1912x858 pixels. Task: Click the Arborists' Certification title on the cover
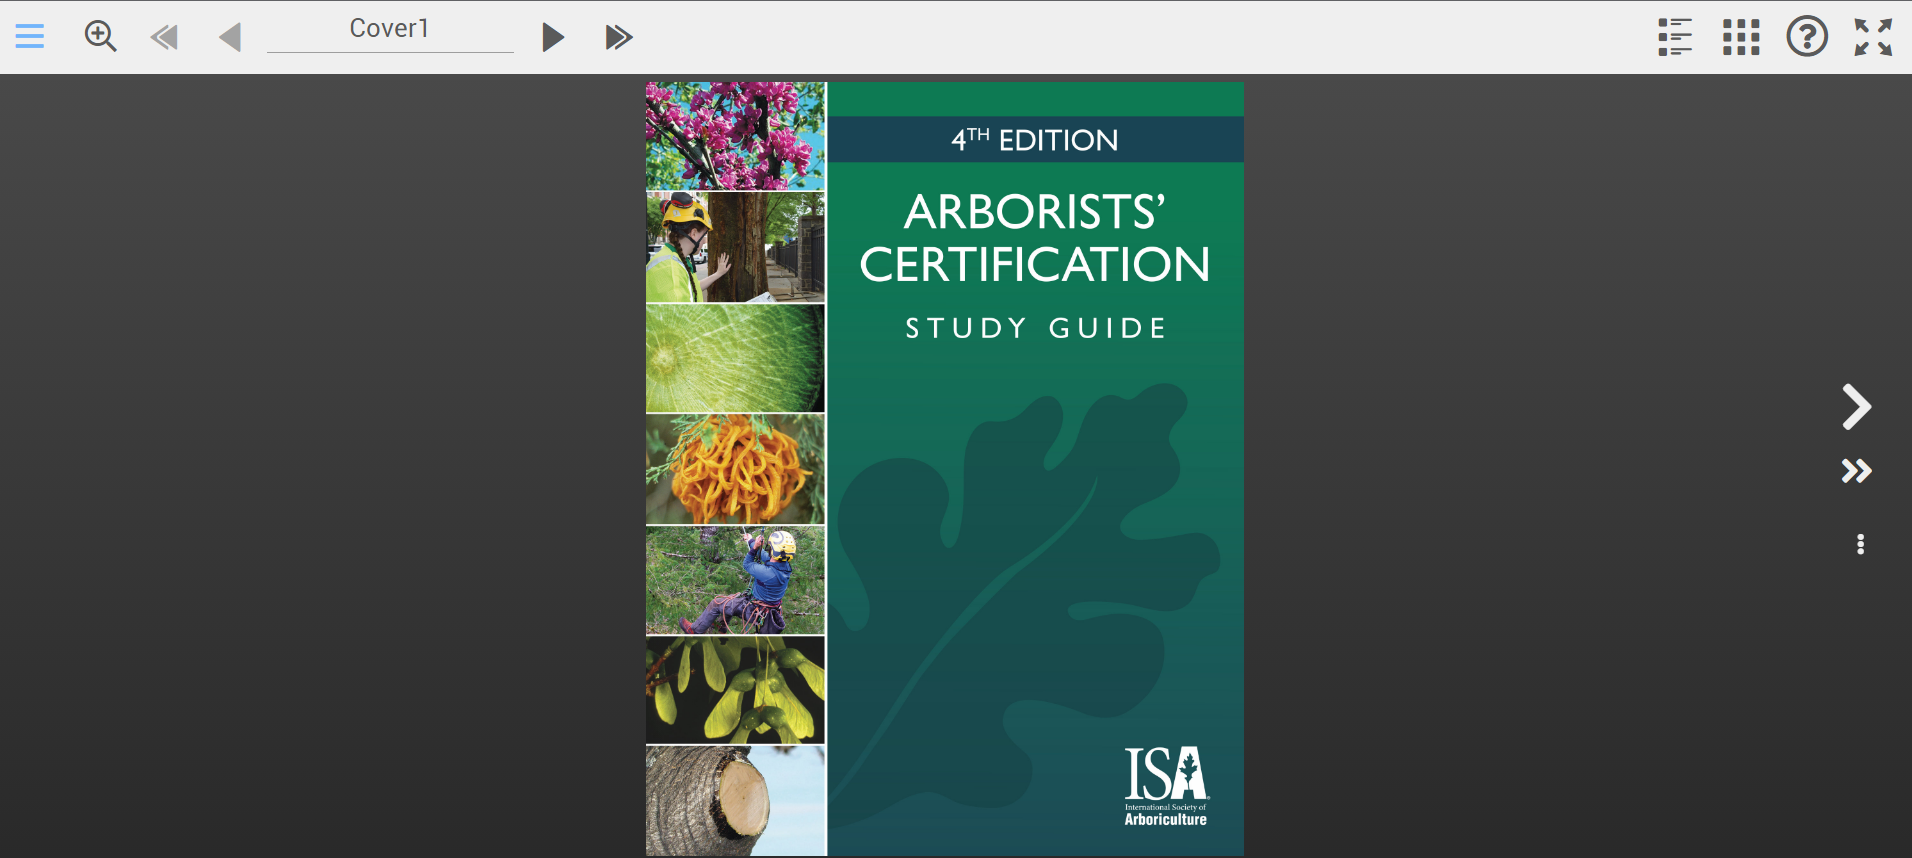[x=1035, y=238]
